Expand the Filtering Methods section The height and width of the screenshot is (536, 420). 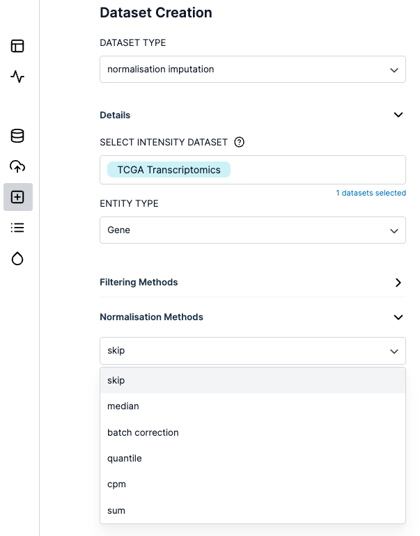398,282
